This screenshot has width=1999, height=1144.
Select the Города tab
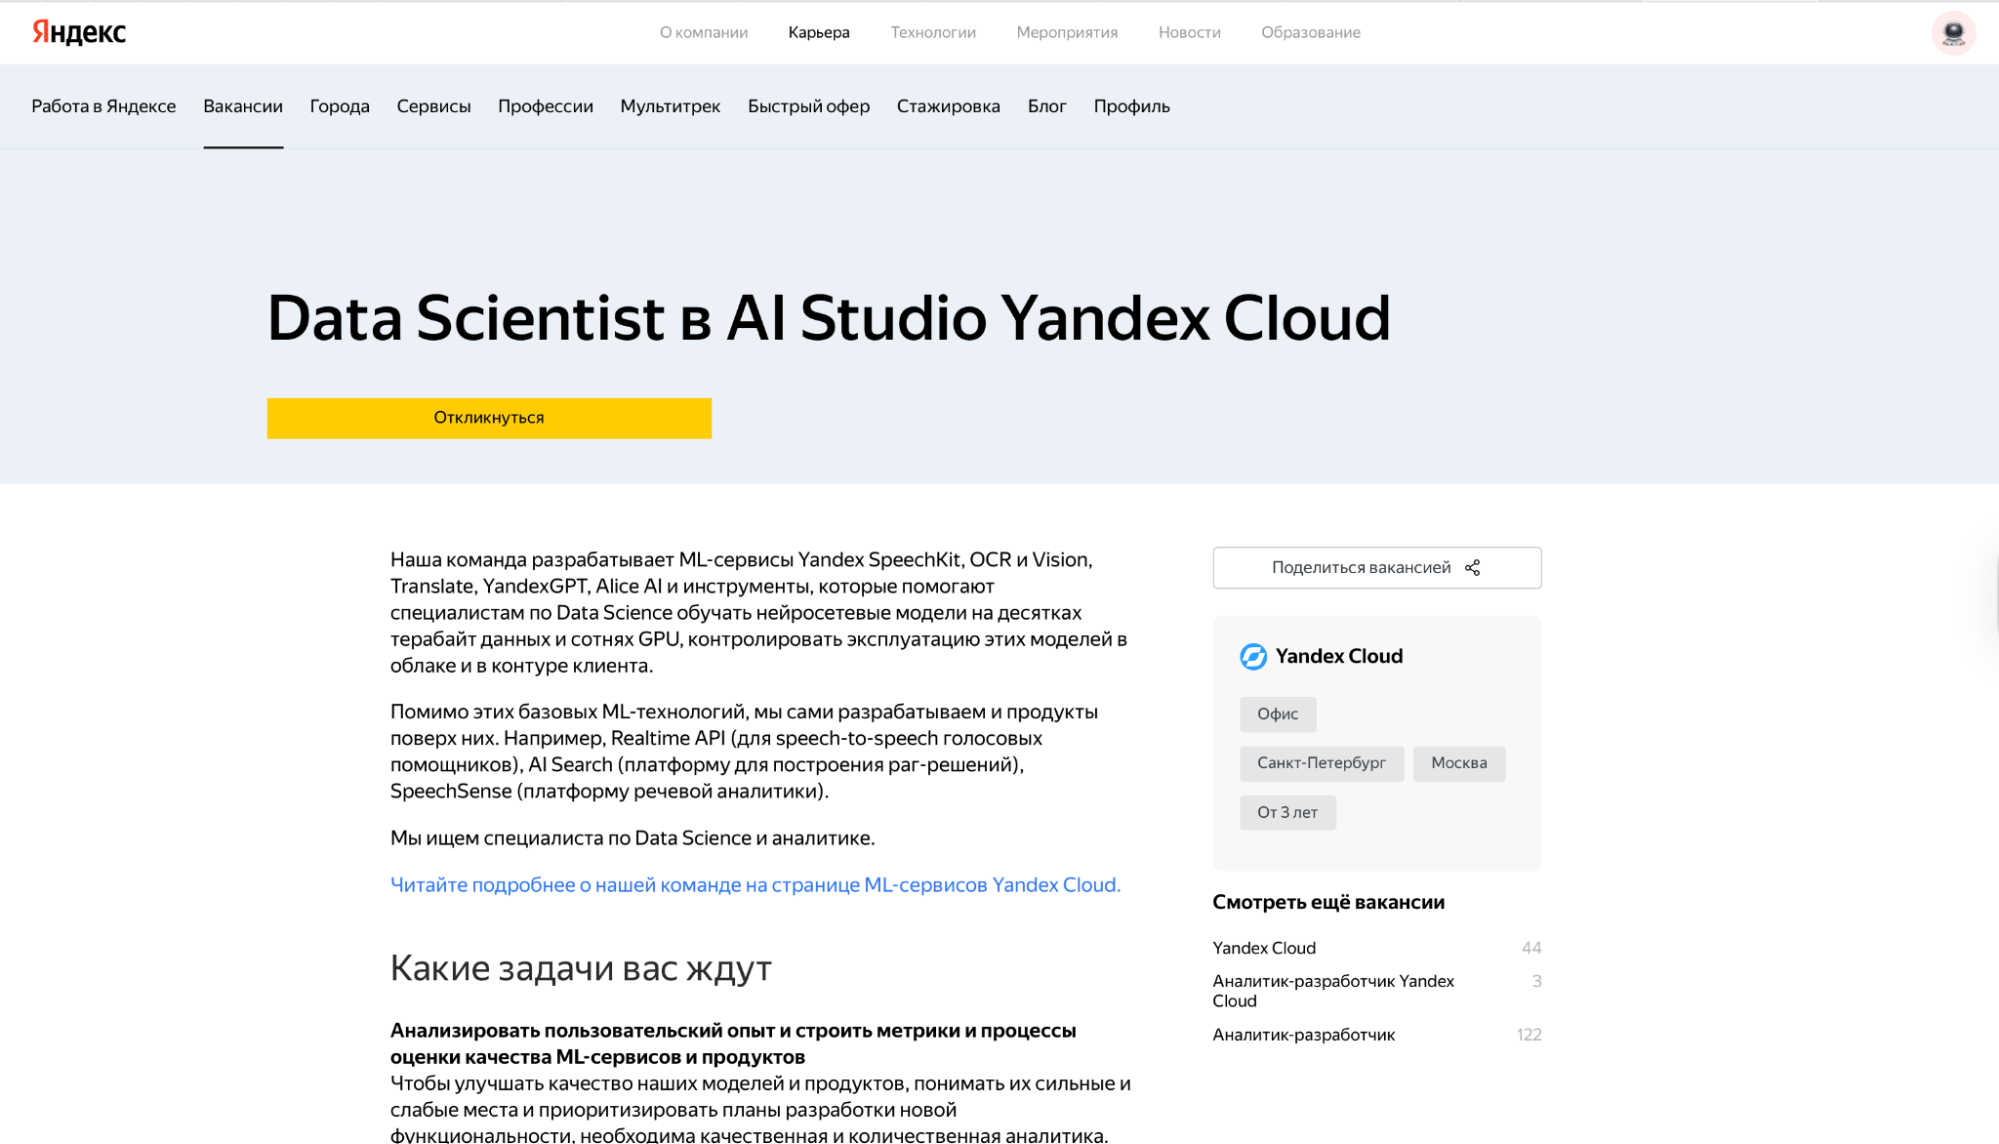click(x=340, y=106)
